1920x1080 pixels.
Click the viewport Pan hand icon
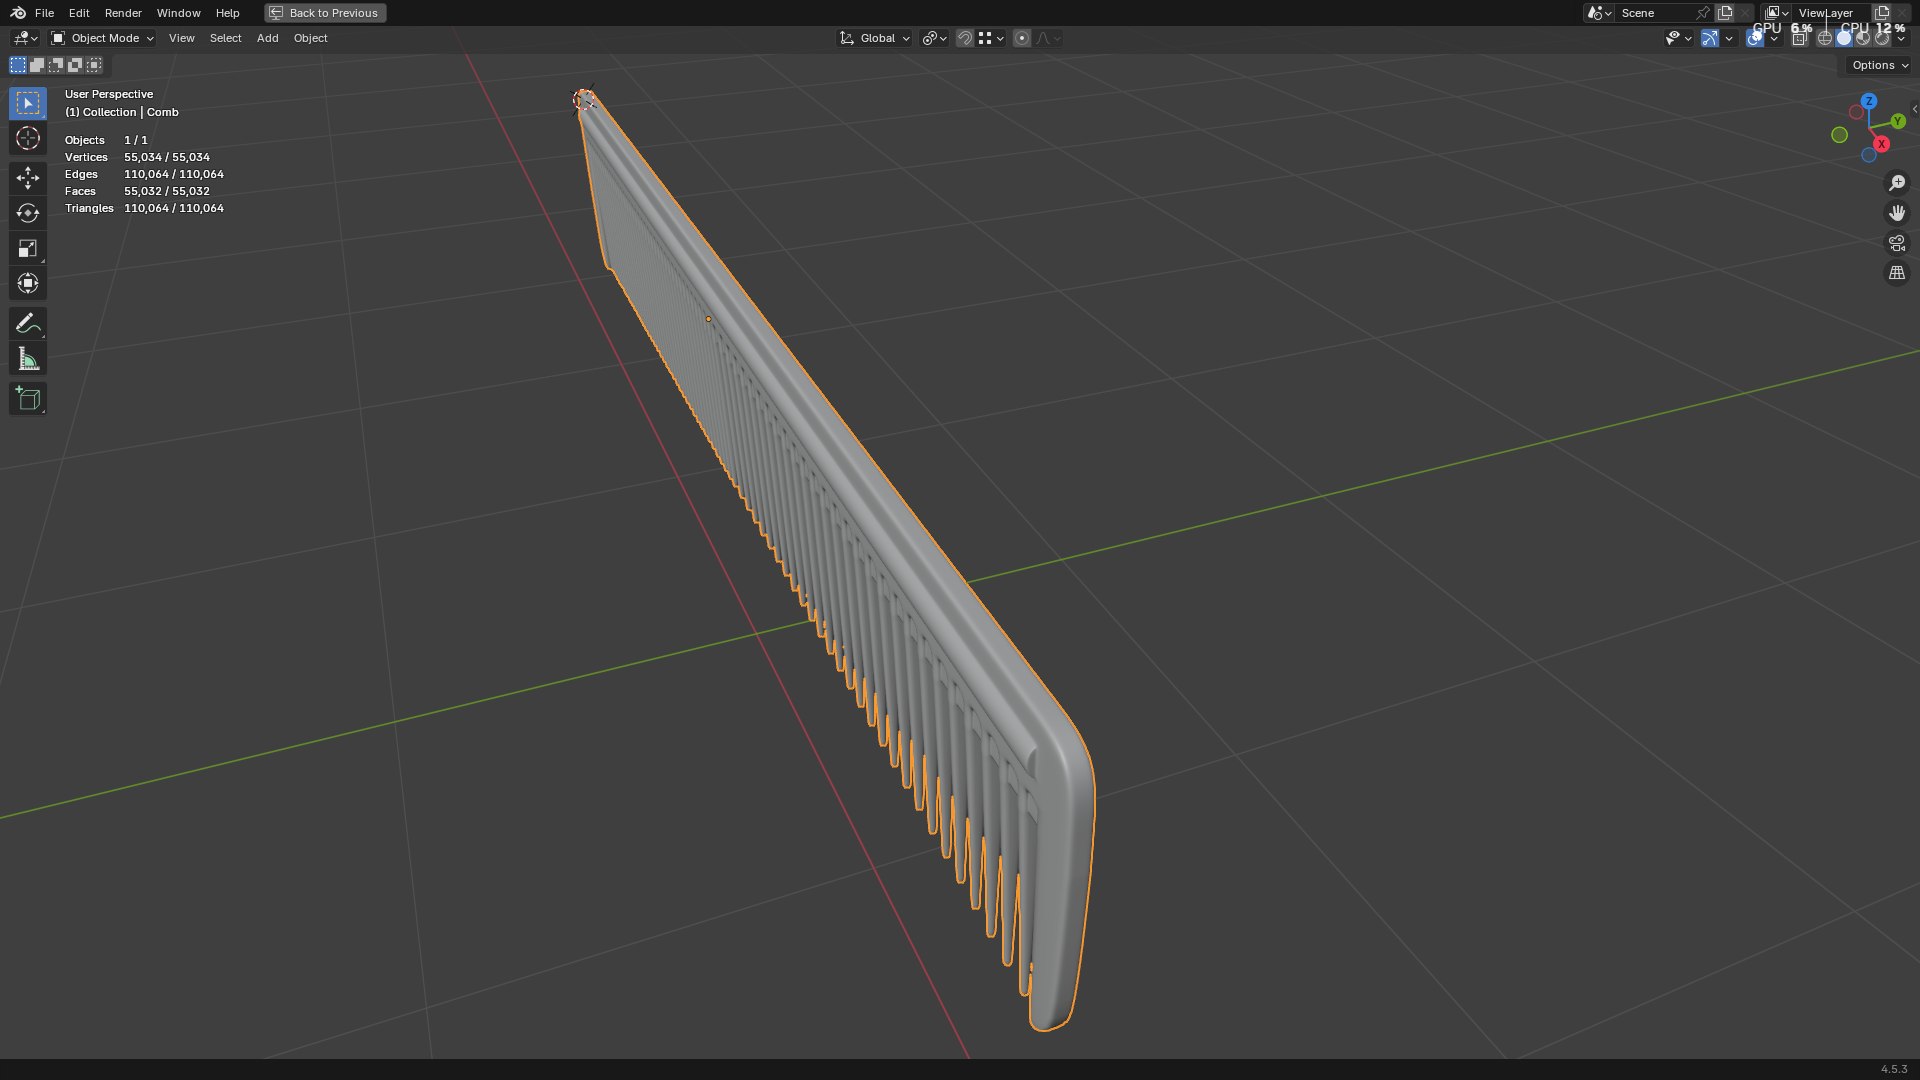1897,213
